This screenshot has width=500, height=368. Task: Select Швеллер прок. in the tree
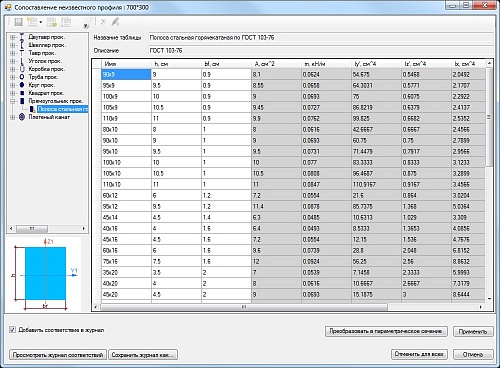pyautogui.click(x=47, y=45)
